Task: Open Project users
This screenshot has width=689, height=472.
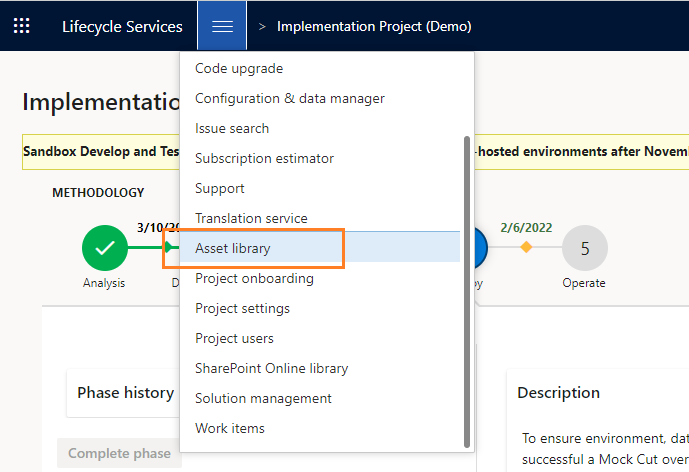Action: tap(234, 338)
